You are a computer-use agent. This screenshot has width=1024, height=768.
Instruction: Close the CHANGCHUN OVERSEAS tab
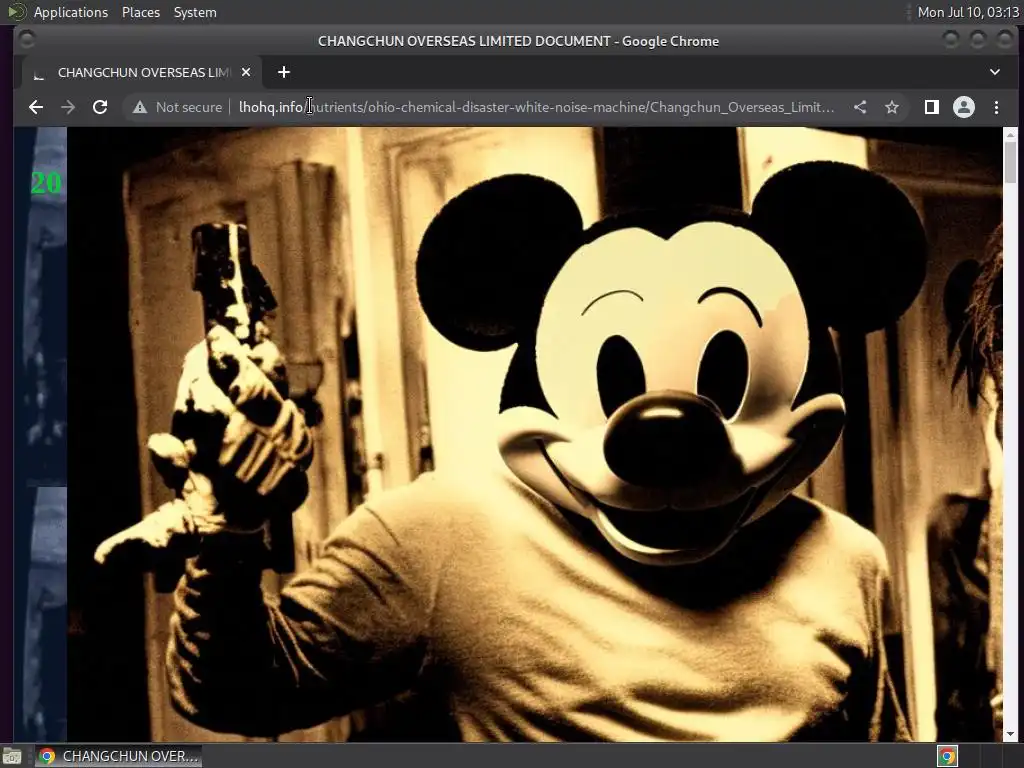pos(246,72)
